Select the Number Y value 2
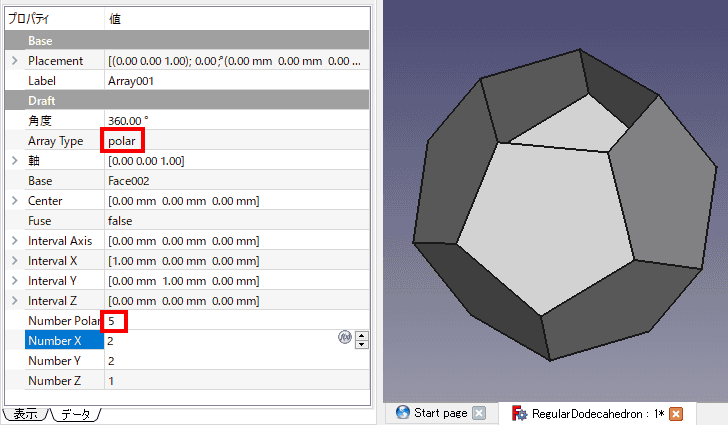This screenshot has width=728, height=425. pyautogui.click(x=111, y=361)
